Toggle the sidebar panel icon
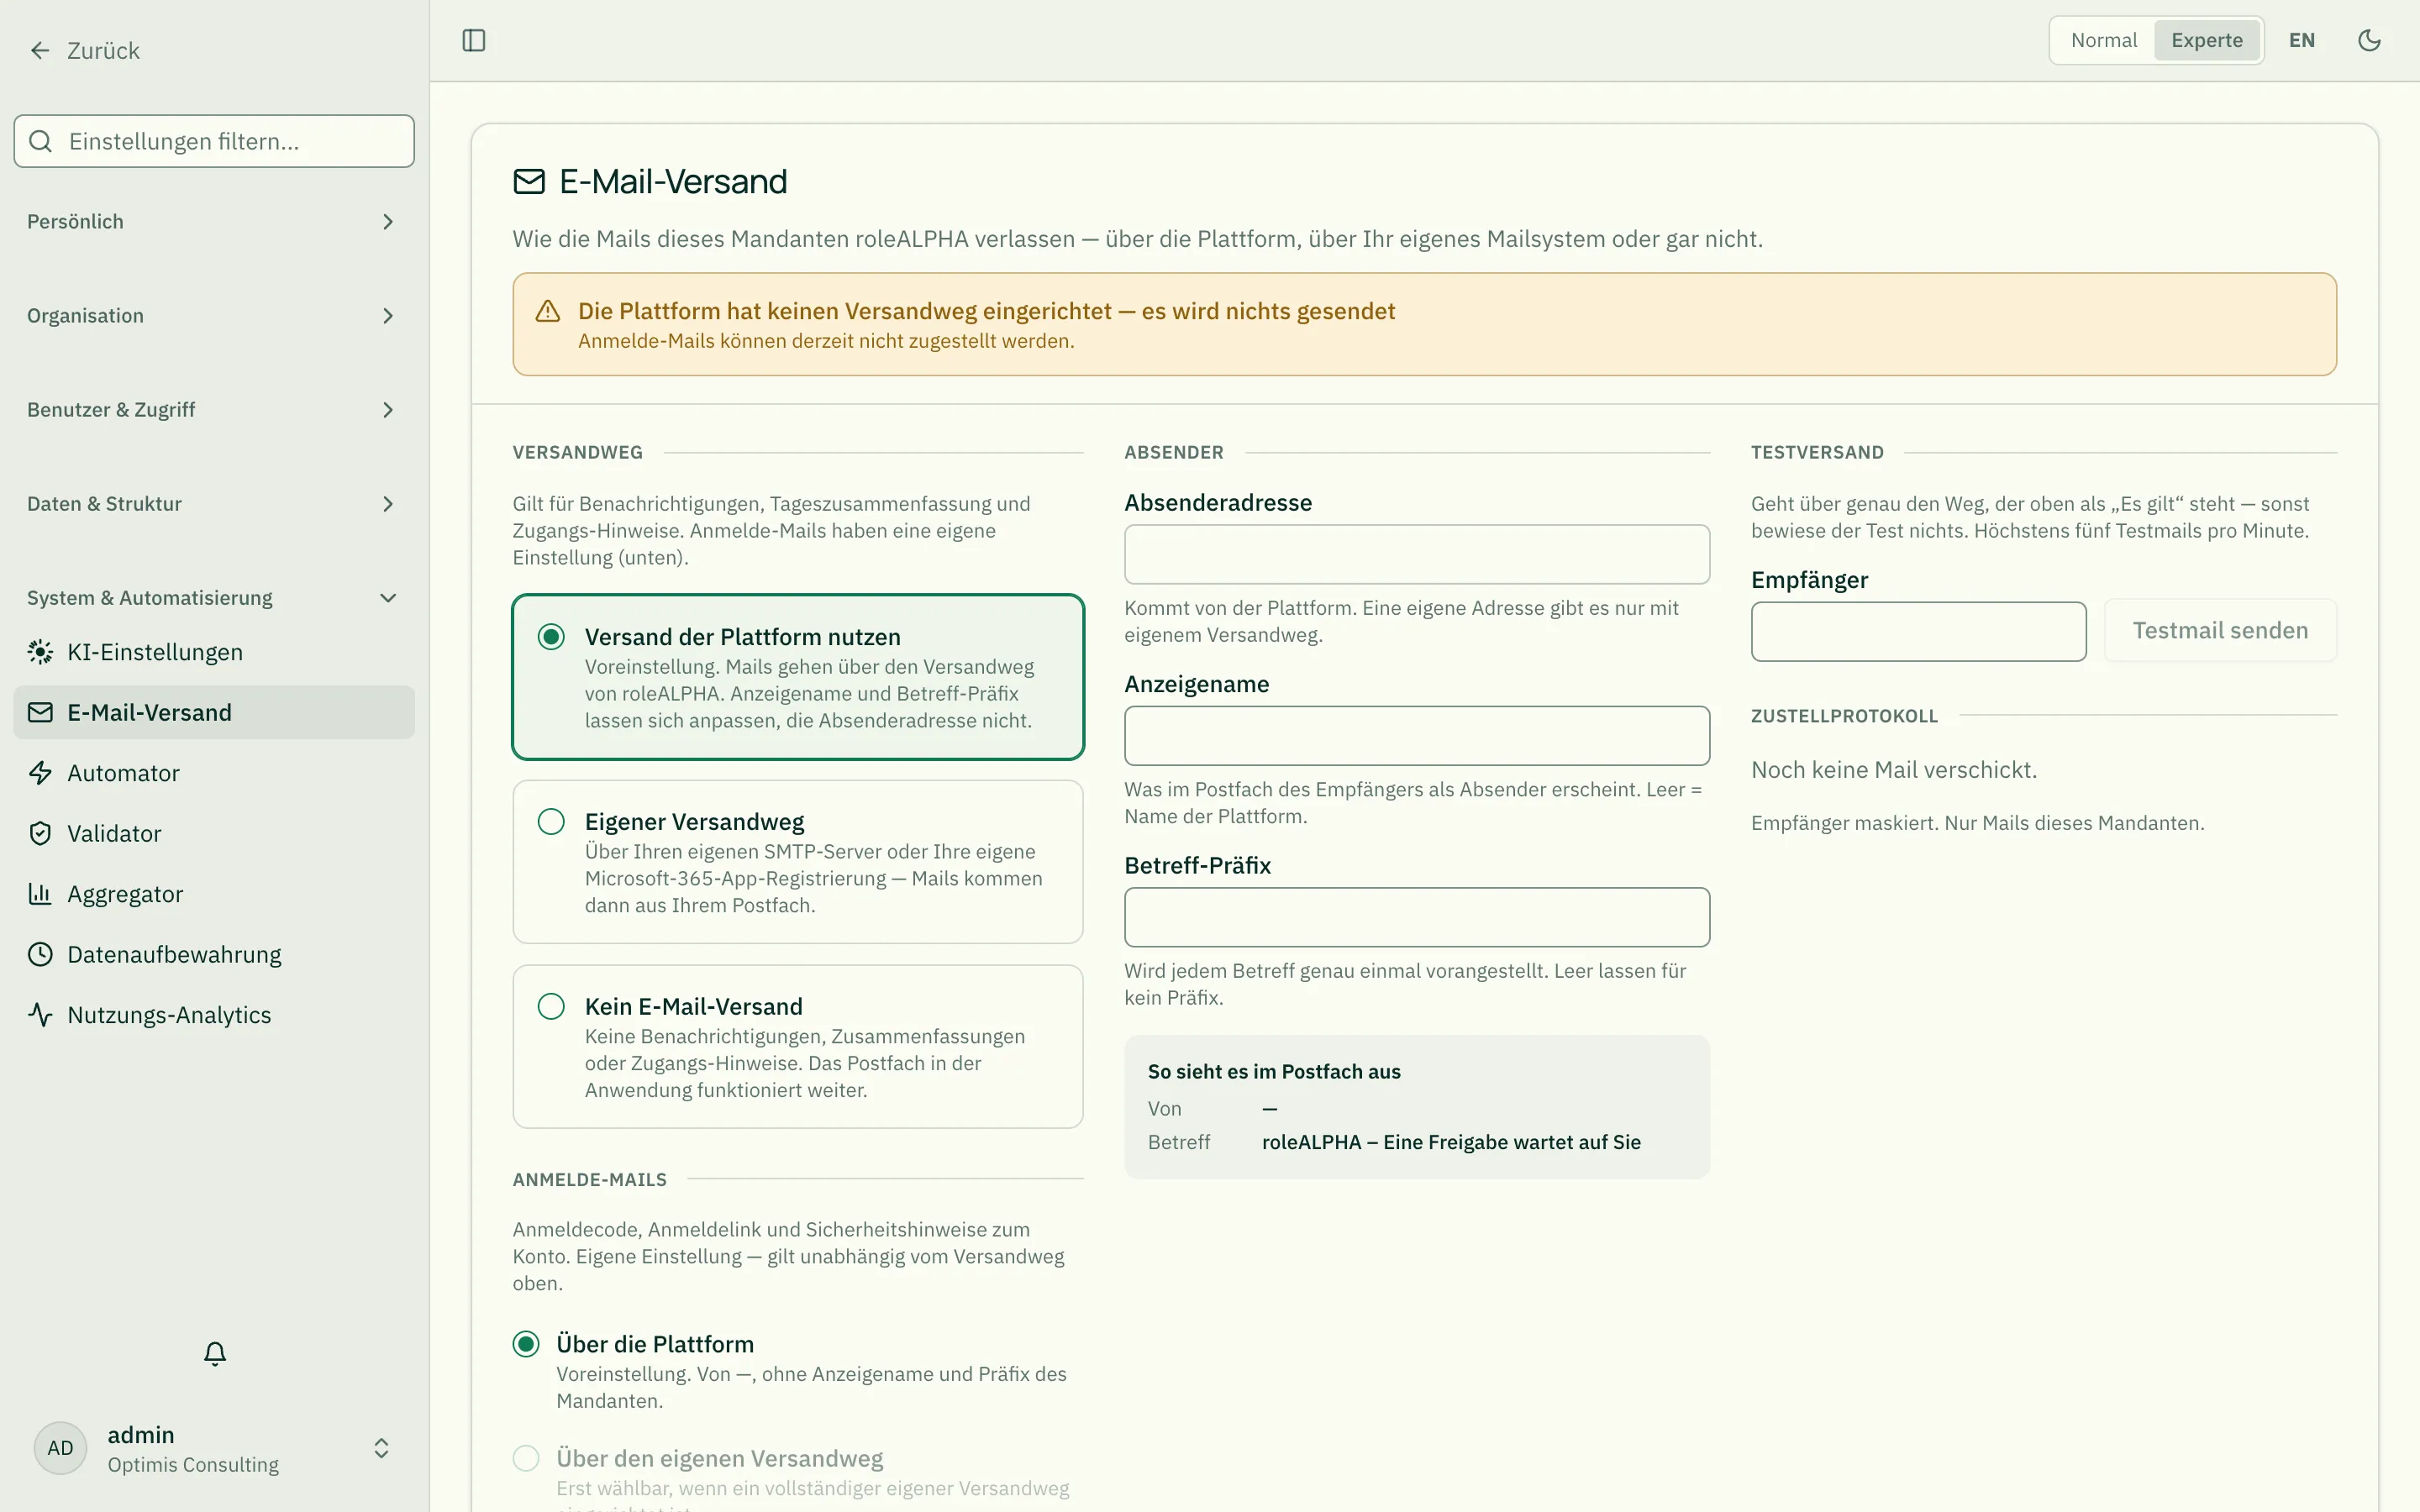Image resolution: width=2420 pixels, height=1512 pixels. pos(474,40)
